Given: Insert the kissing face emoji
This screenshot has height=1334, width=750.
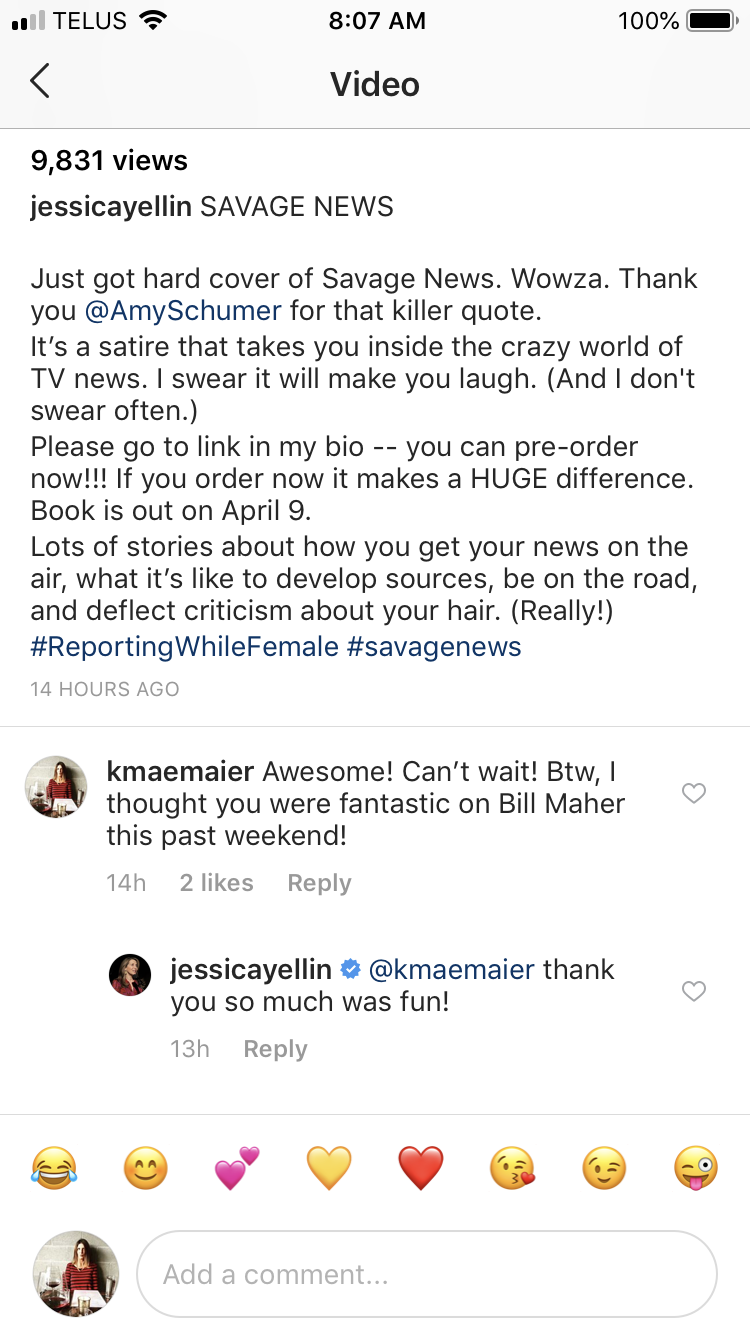Looking at the screenshot, I should (512, 1168).
